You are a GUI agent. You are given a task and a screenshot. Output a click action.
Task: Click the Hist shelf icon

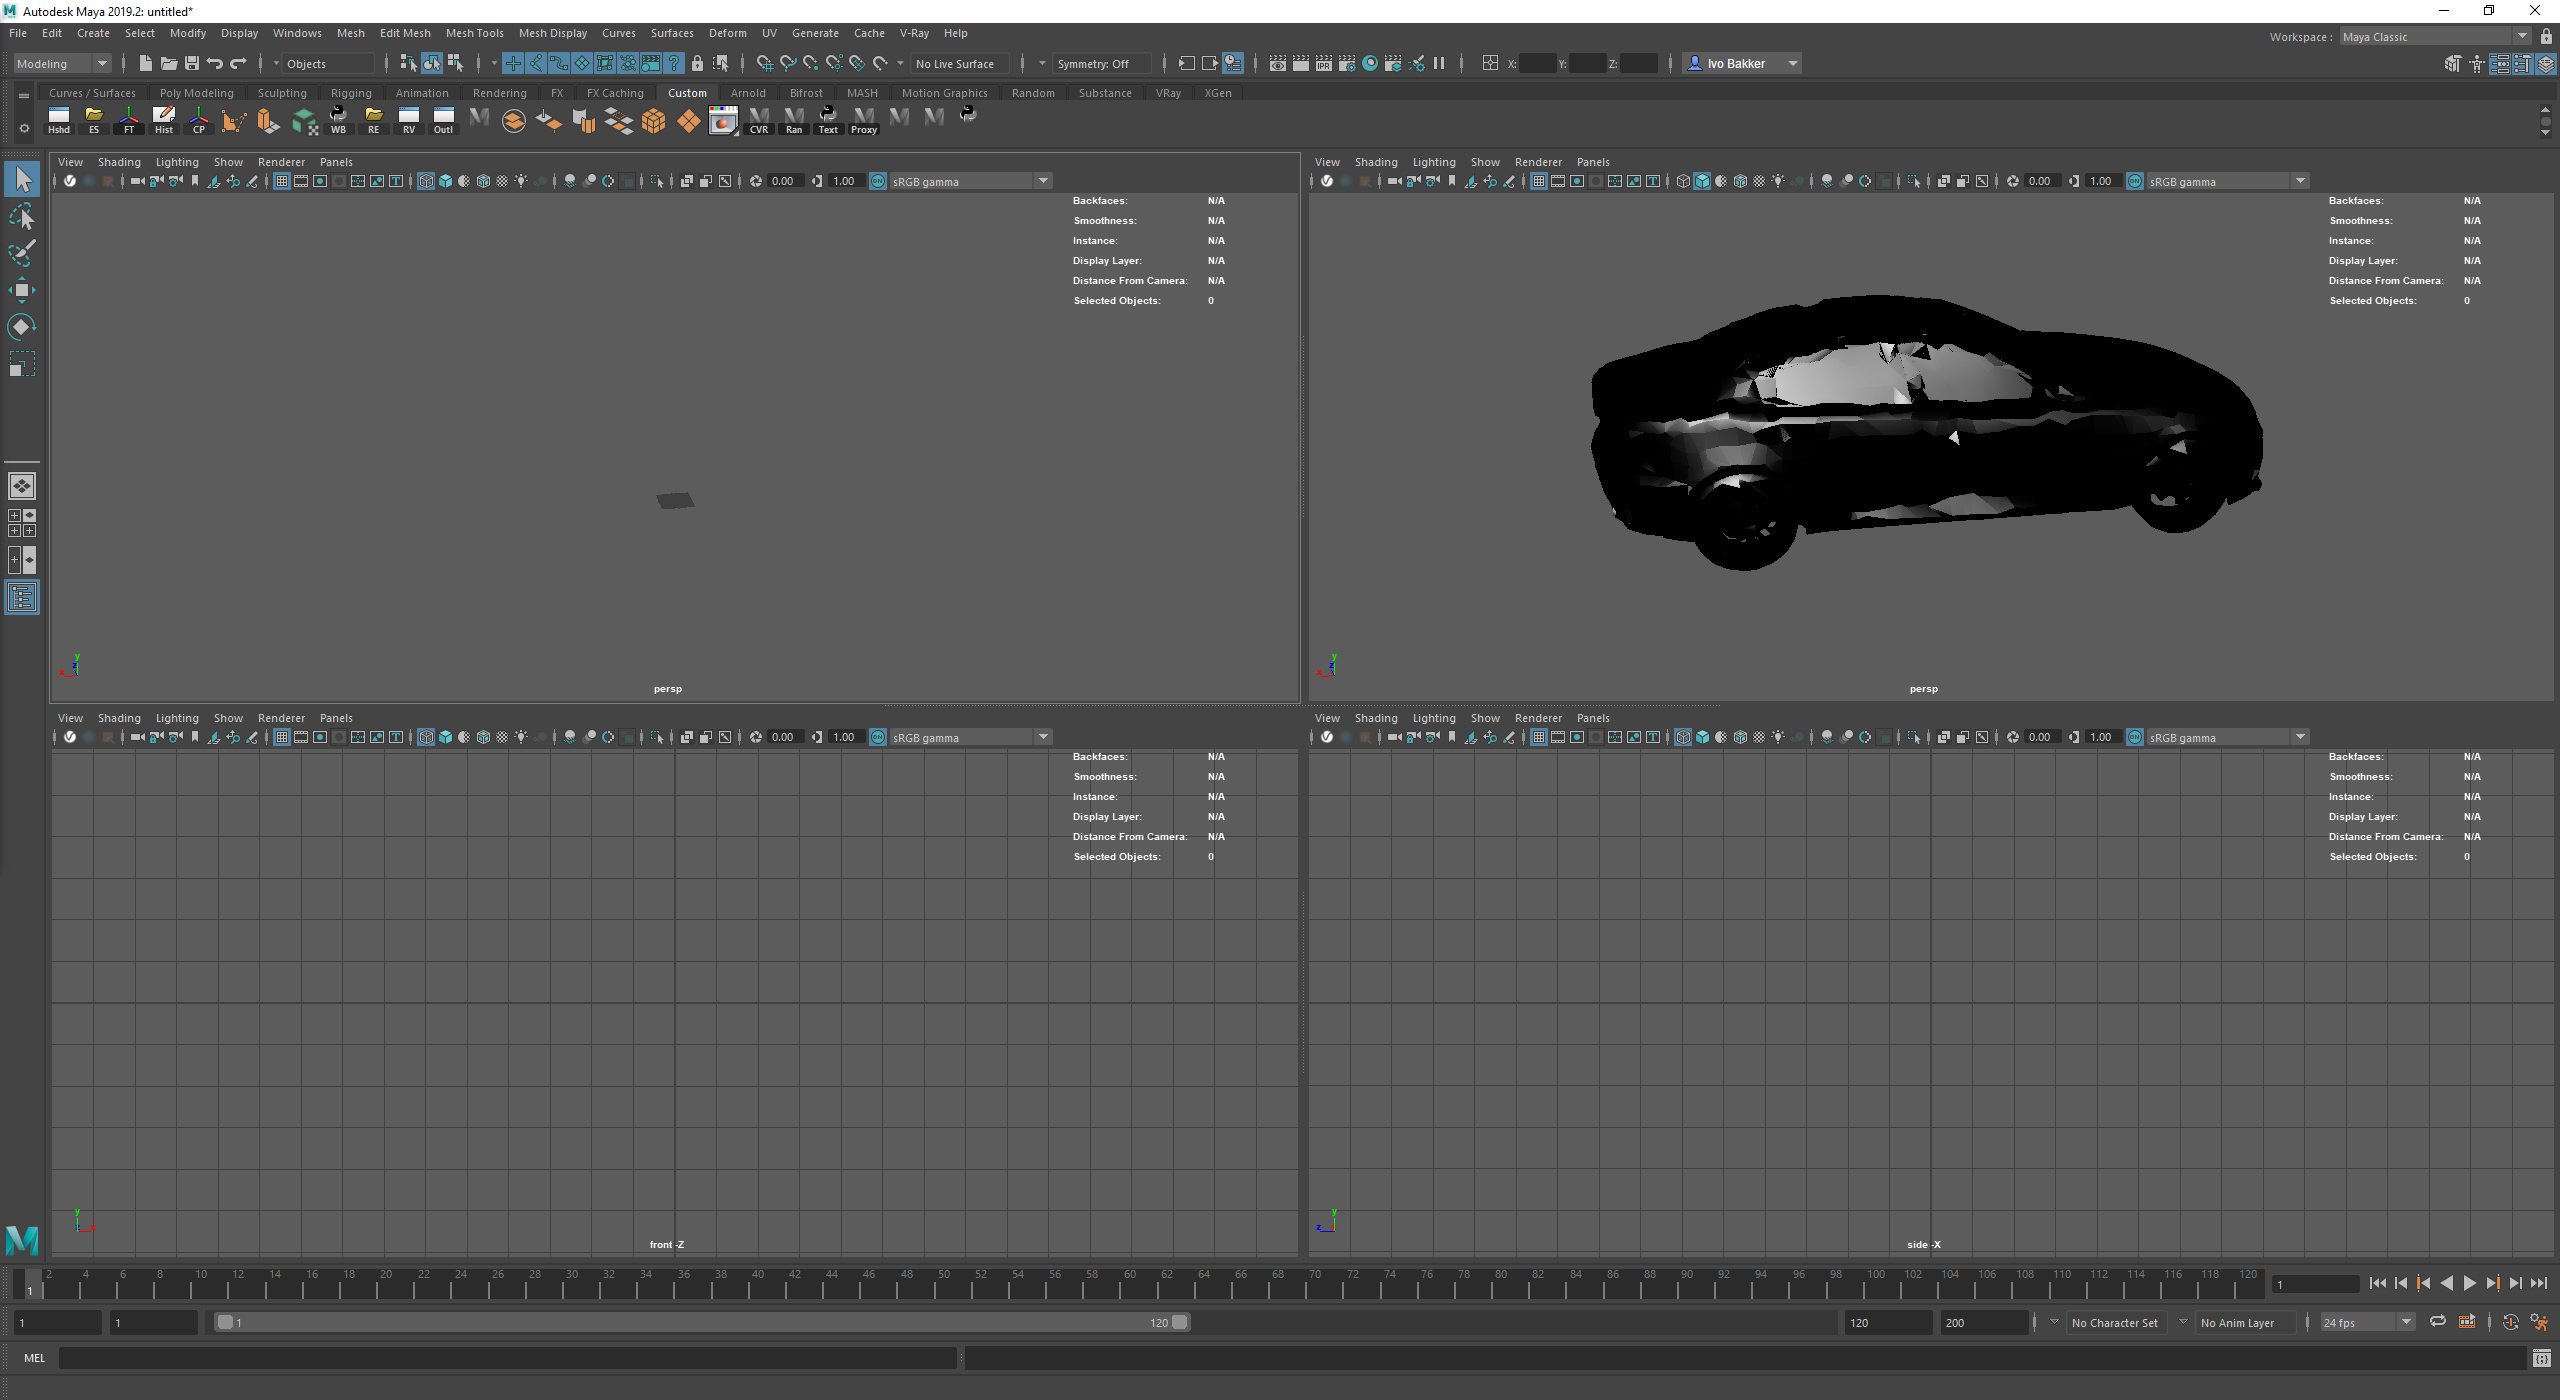(164, 120)
